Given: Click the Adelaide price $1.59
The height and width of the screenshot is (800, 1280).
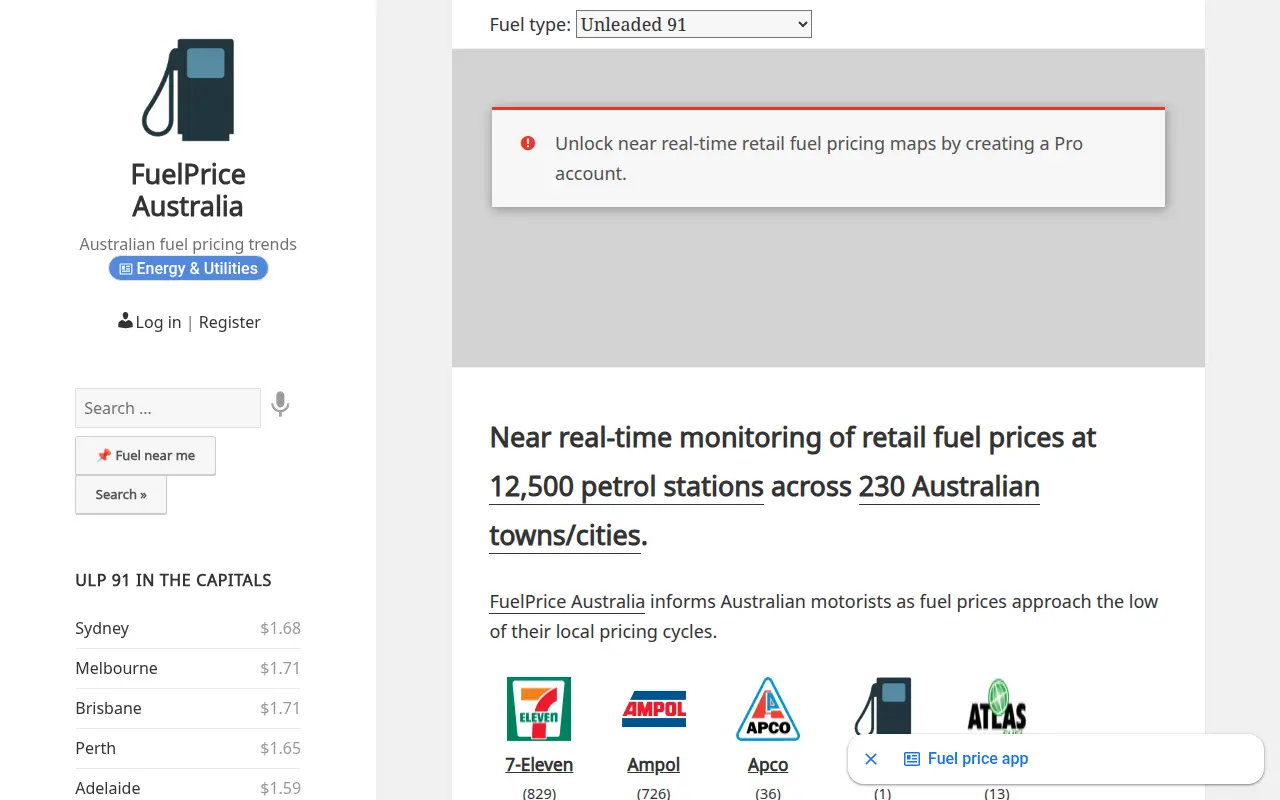Looking at the screenshot, I should pos(280,788).
